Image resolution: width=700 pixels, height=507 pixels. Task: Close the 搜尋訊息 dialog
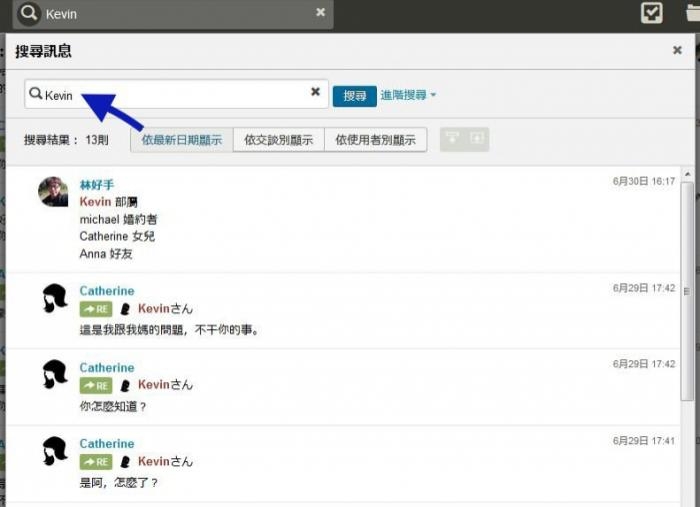(x=677, y=50)
